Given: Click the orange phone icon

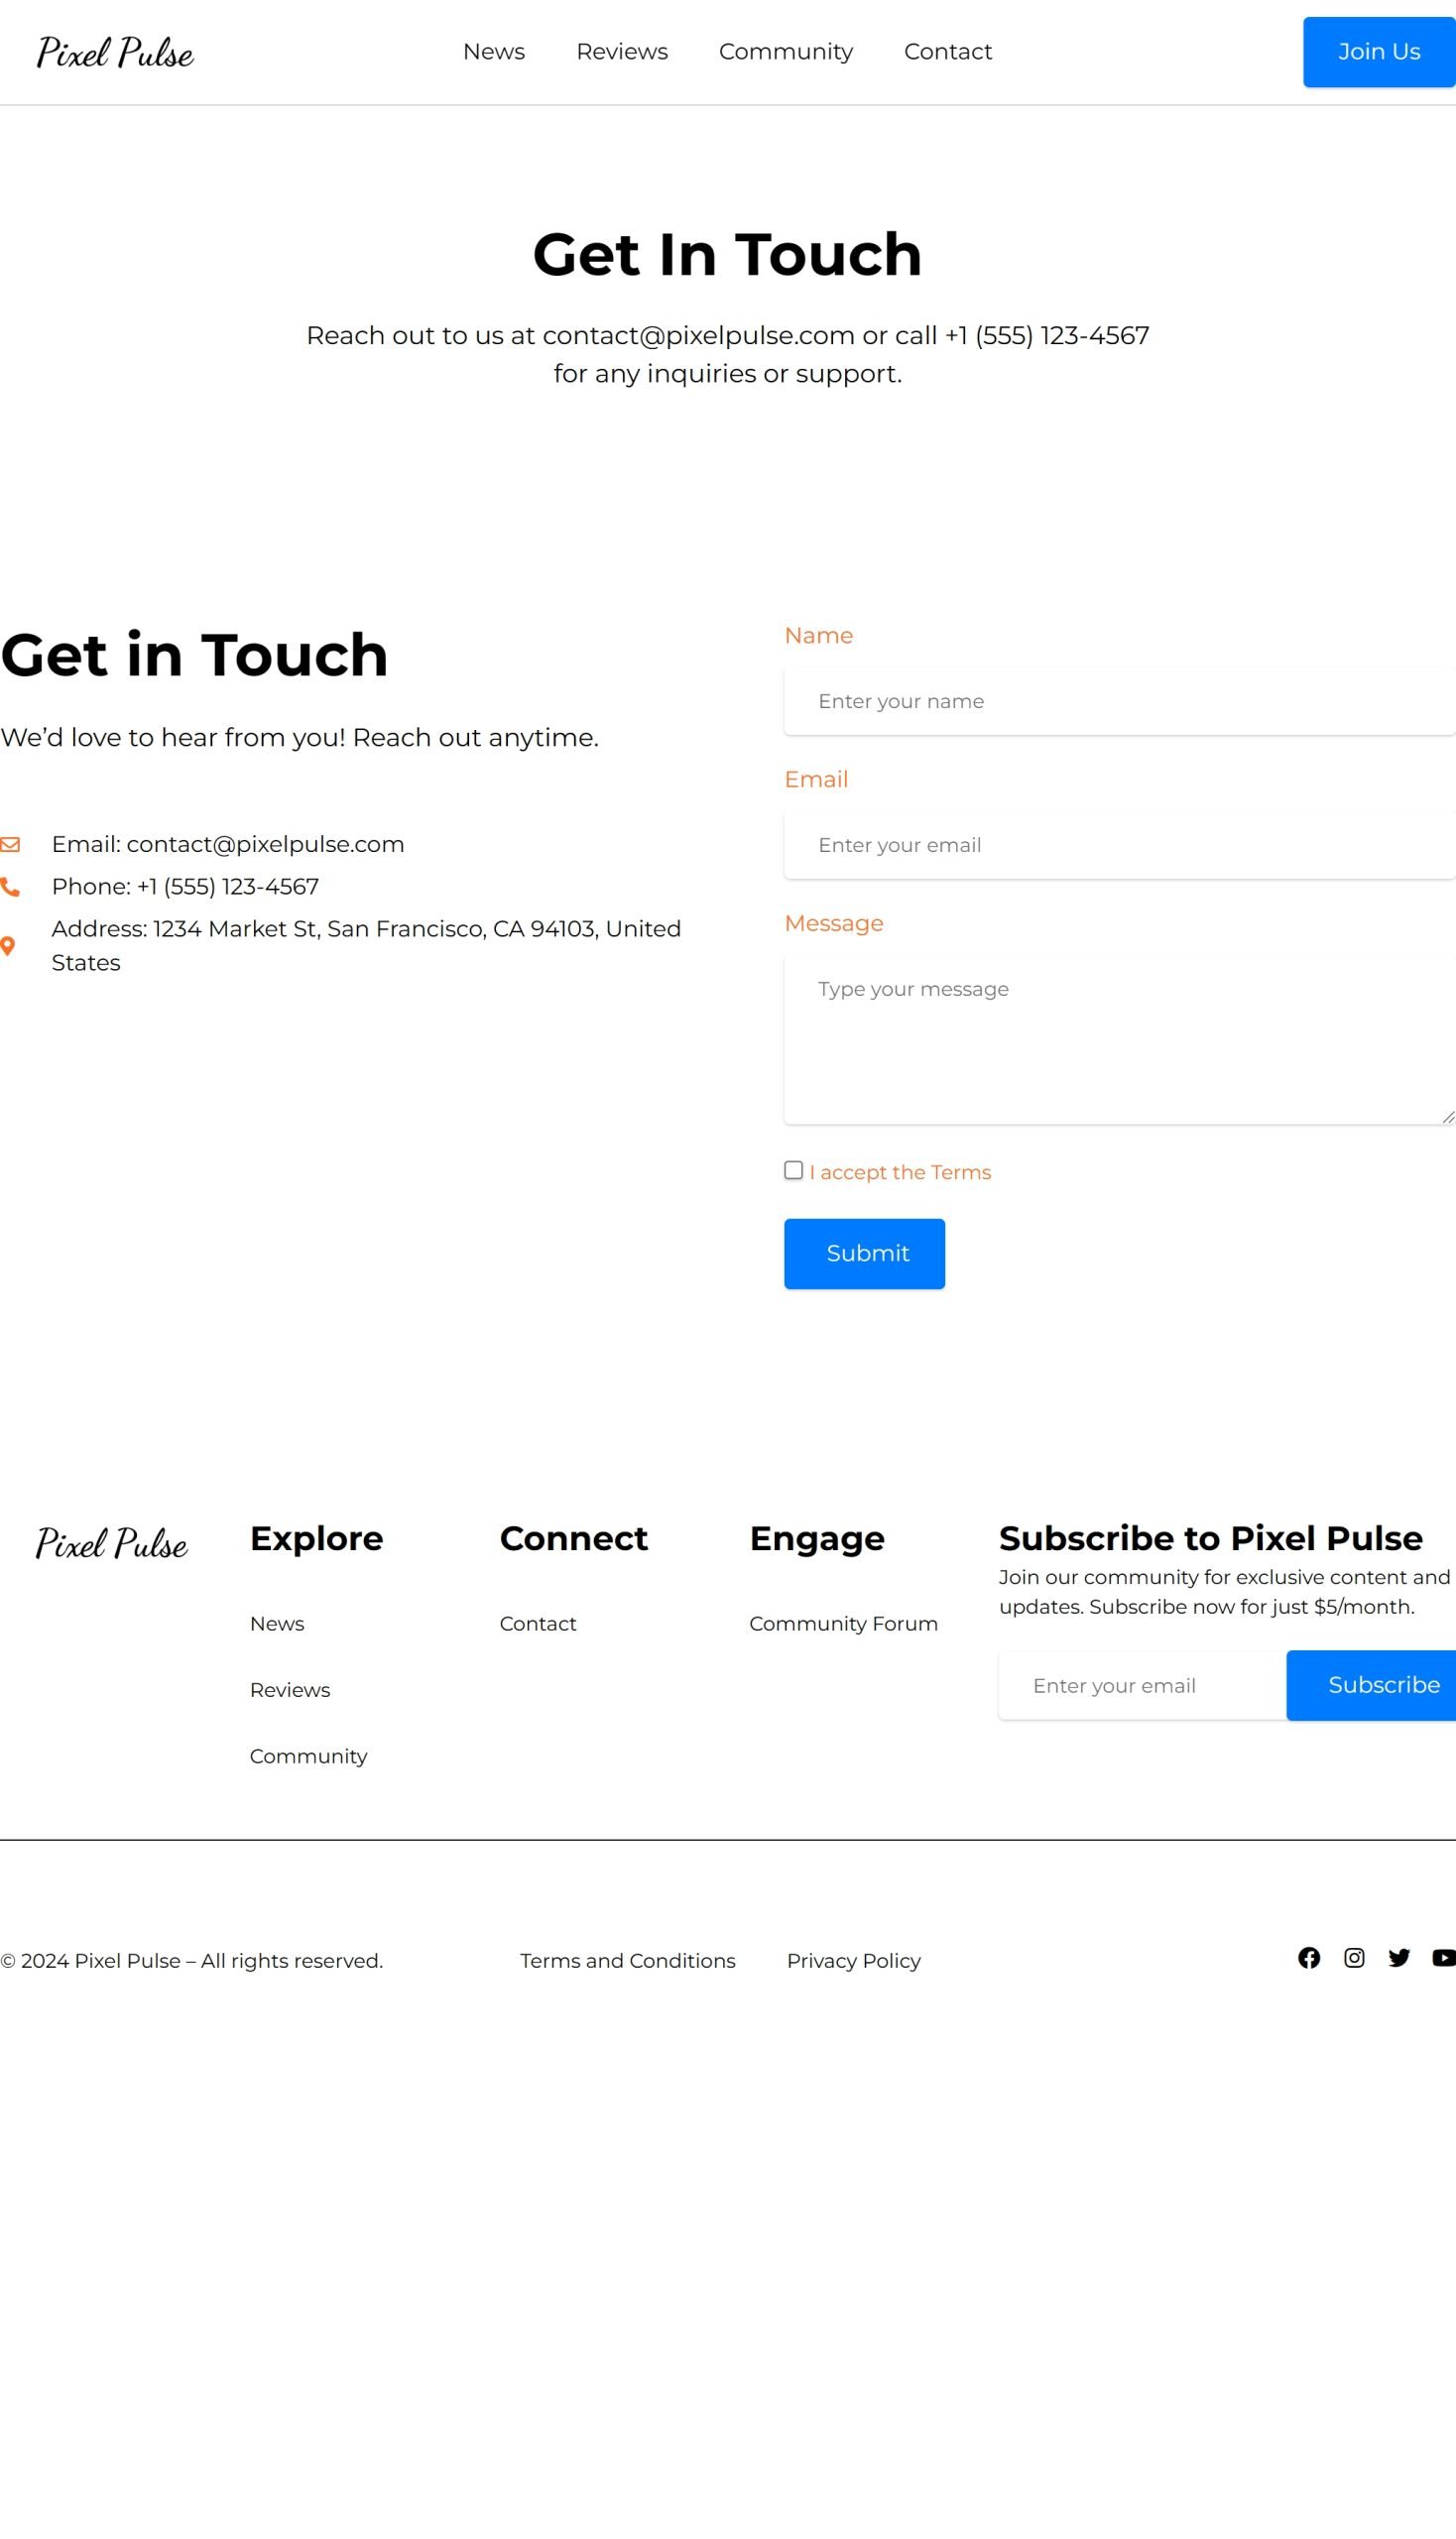Looking at the screenshot, I should 10,887.
